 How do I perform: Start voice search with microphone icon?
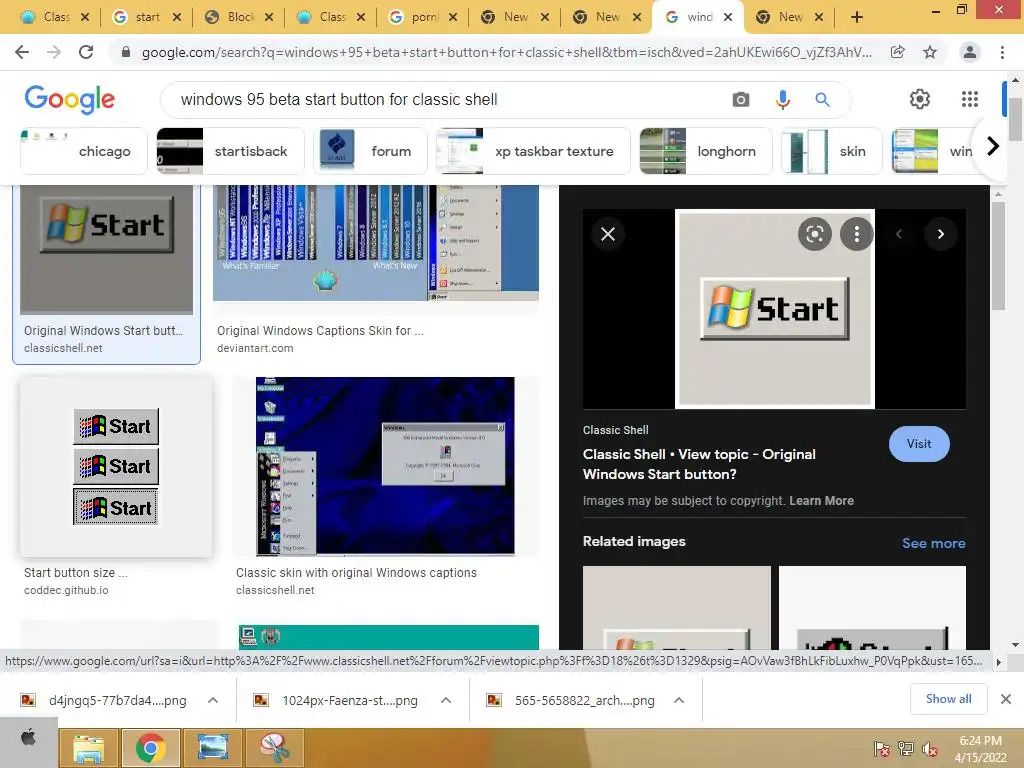(782, 99)
